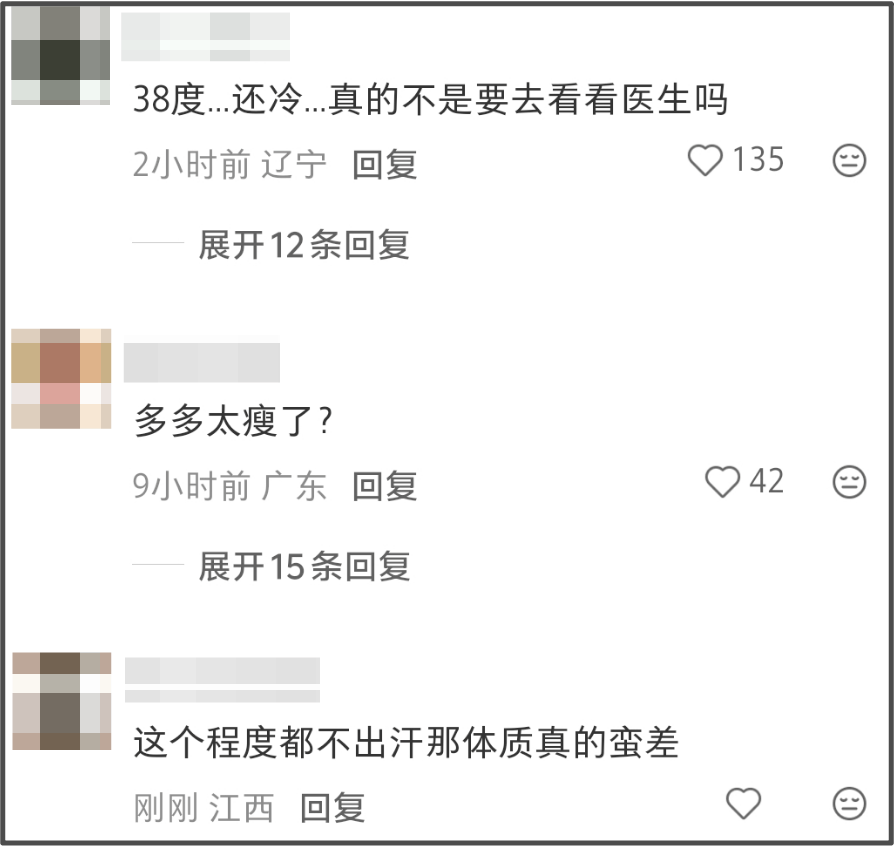Screen dimensions: 895x851
Task: Tap the dislike face on the 辽宁 comment
Action: [x=849, y=160]
